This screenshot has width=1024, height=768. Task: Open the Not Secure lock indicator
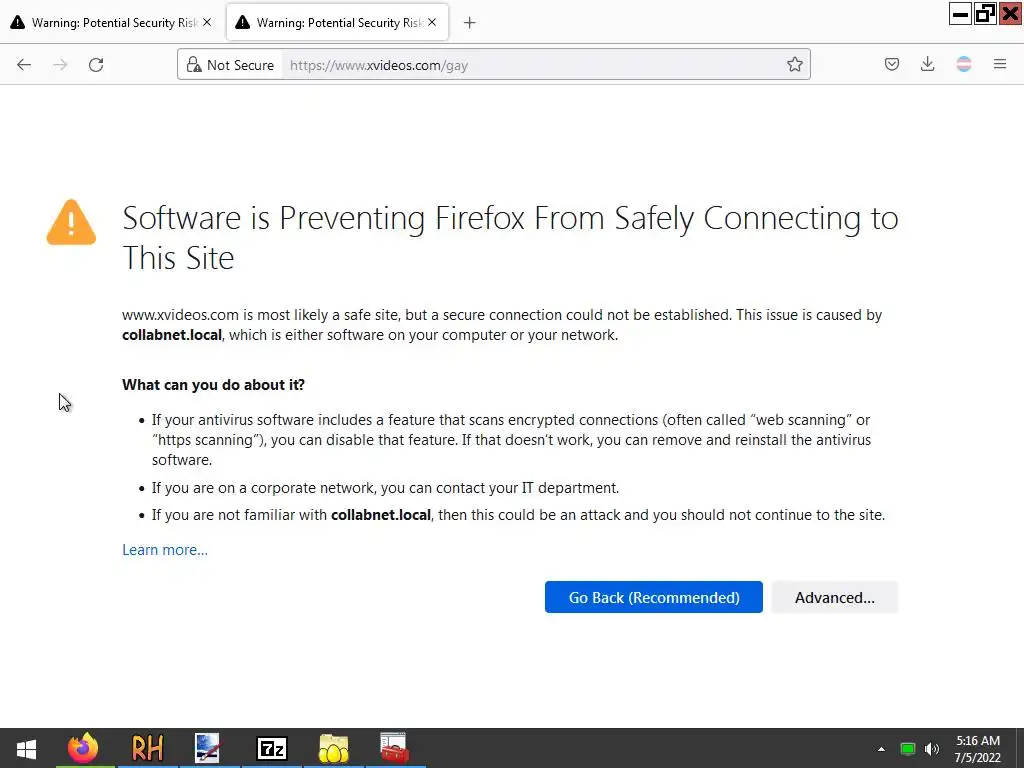(230, 65)
